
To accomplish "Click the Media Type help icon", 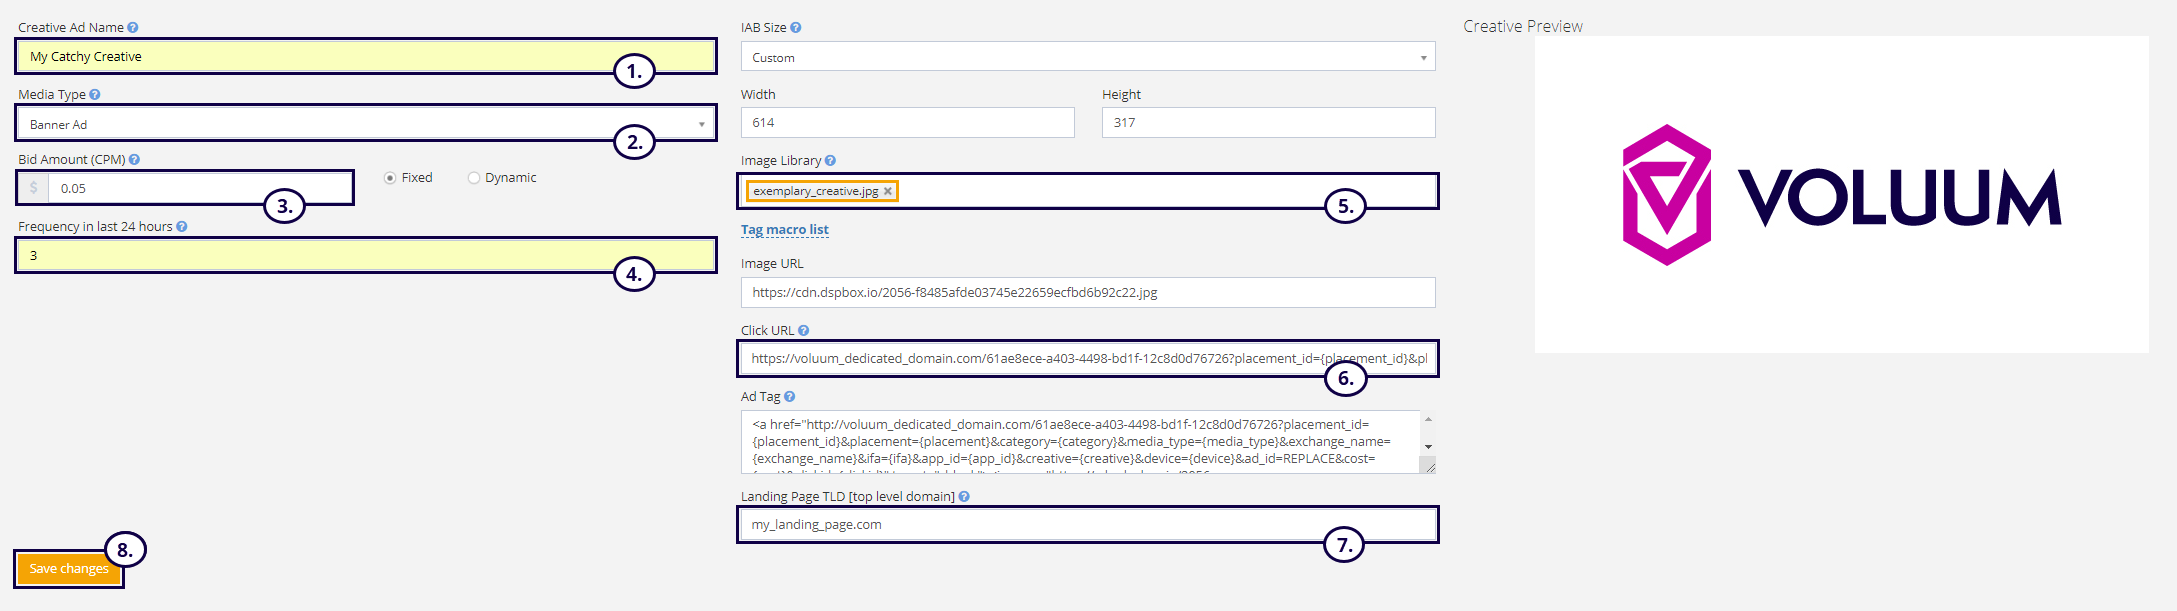I will coord(95,95).
